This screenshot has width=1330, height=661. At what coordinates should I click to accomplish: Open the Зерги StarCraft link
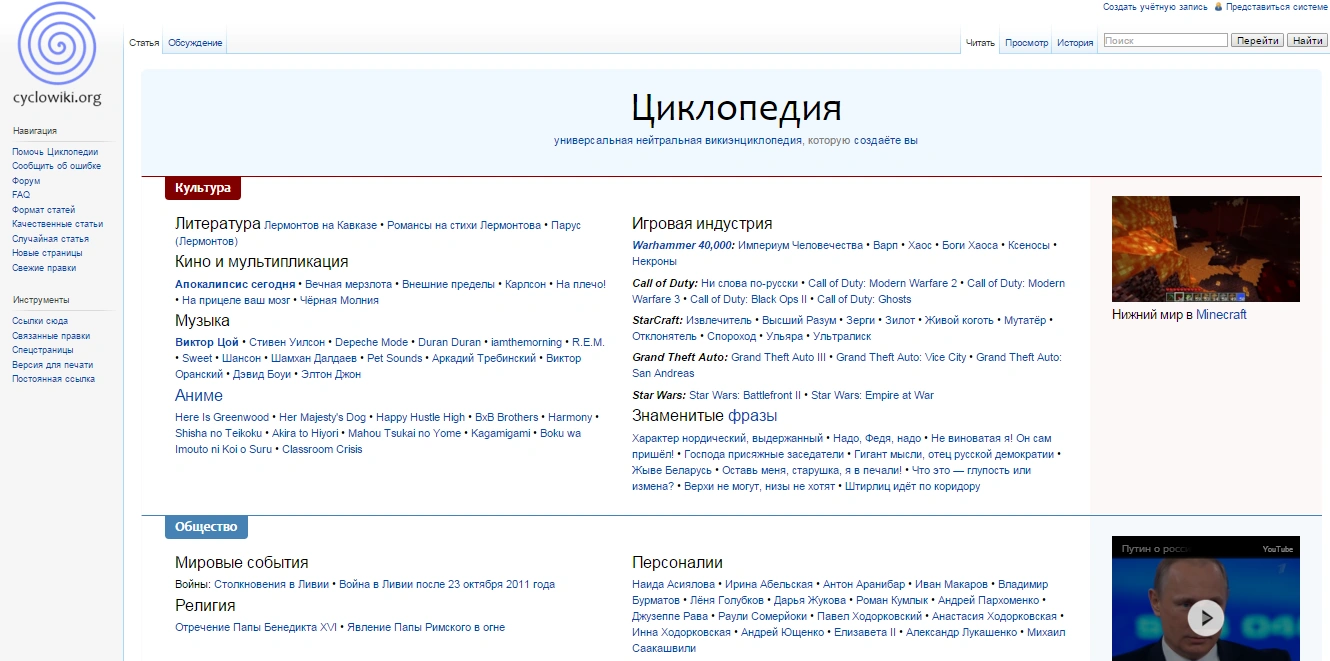(860, 321)
